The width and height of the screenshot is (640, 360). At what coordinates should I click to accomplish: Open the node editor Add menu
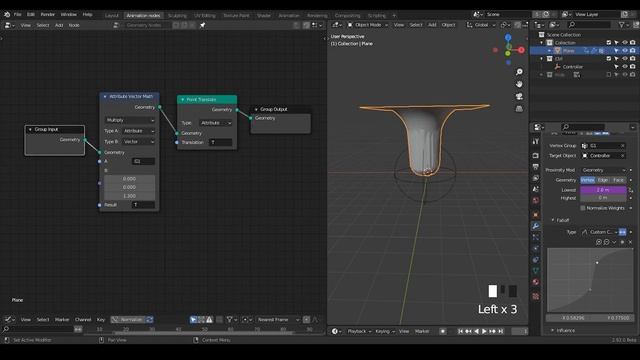59,25
